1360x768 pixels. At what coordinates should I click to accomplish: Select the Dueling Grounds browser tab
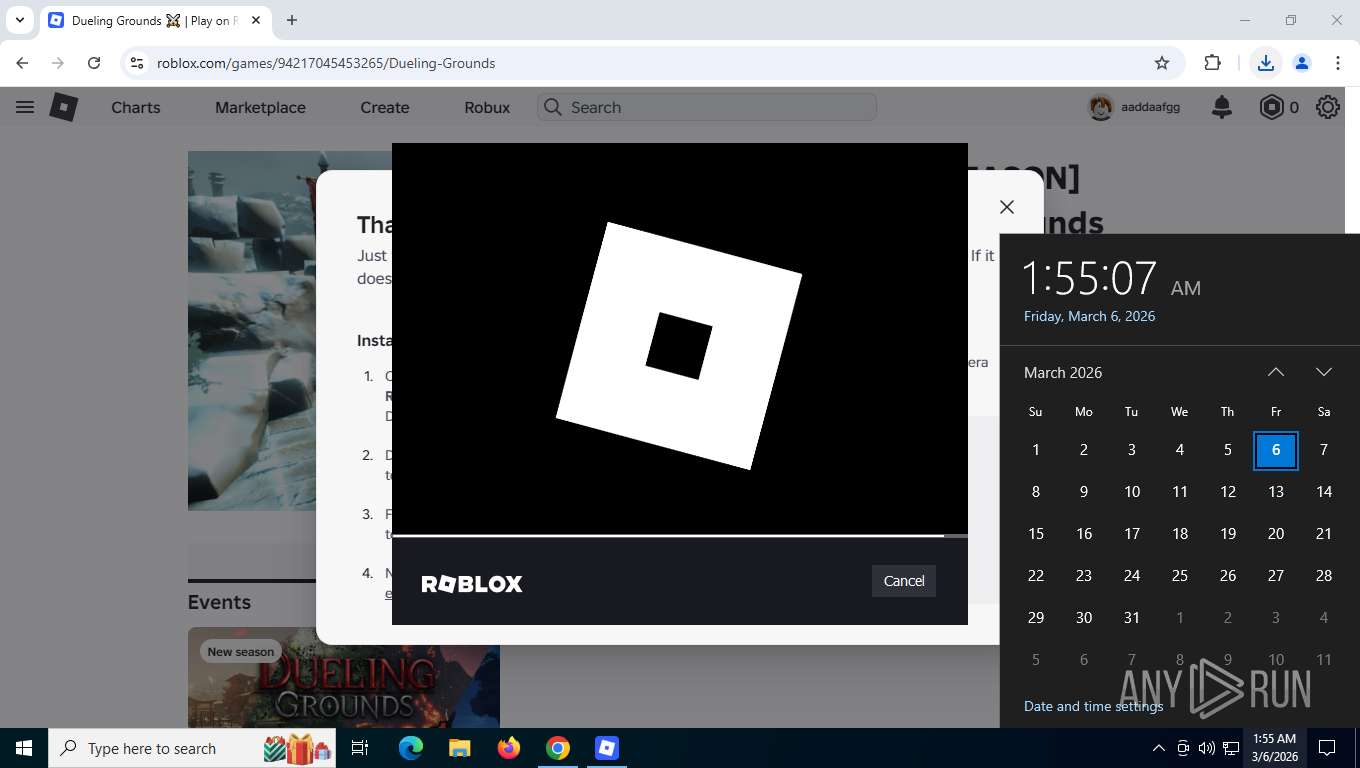[155, 20]
